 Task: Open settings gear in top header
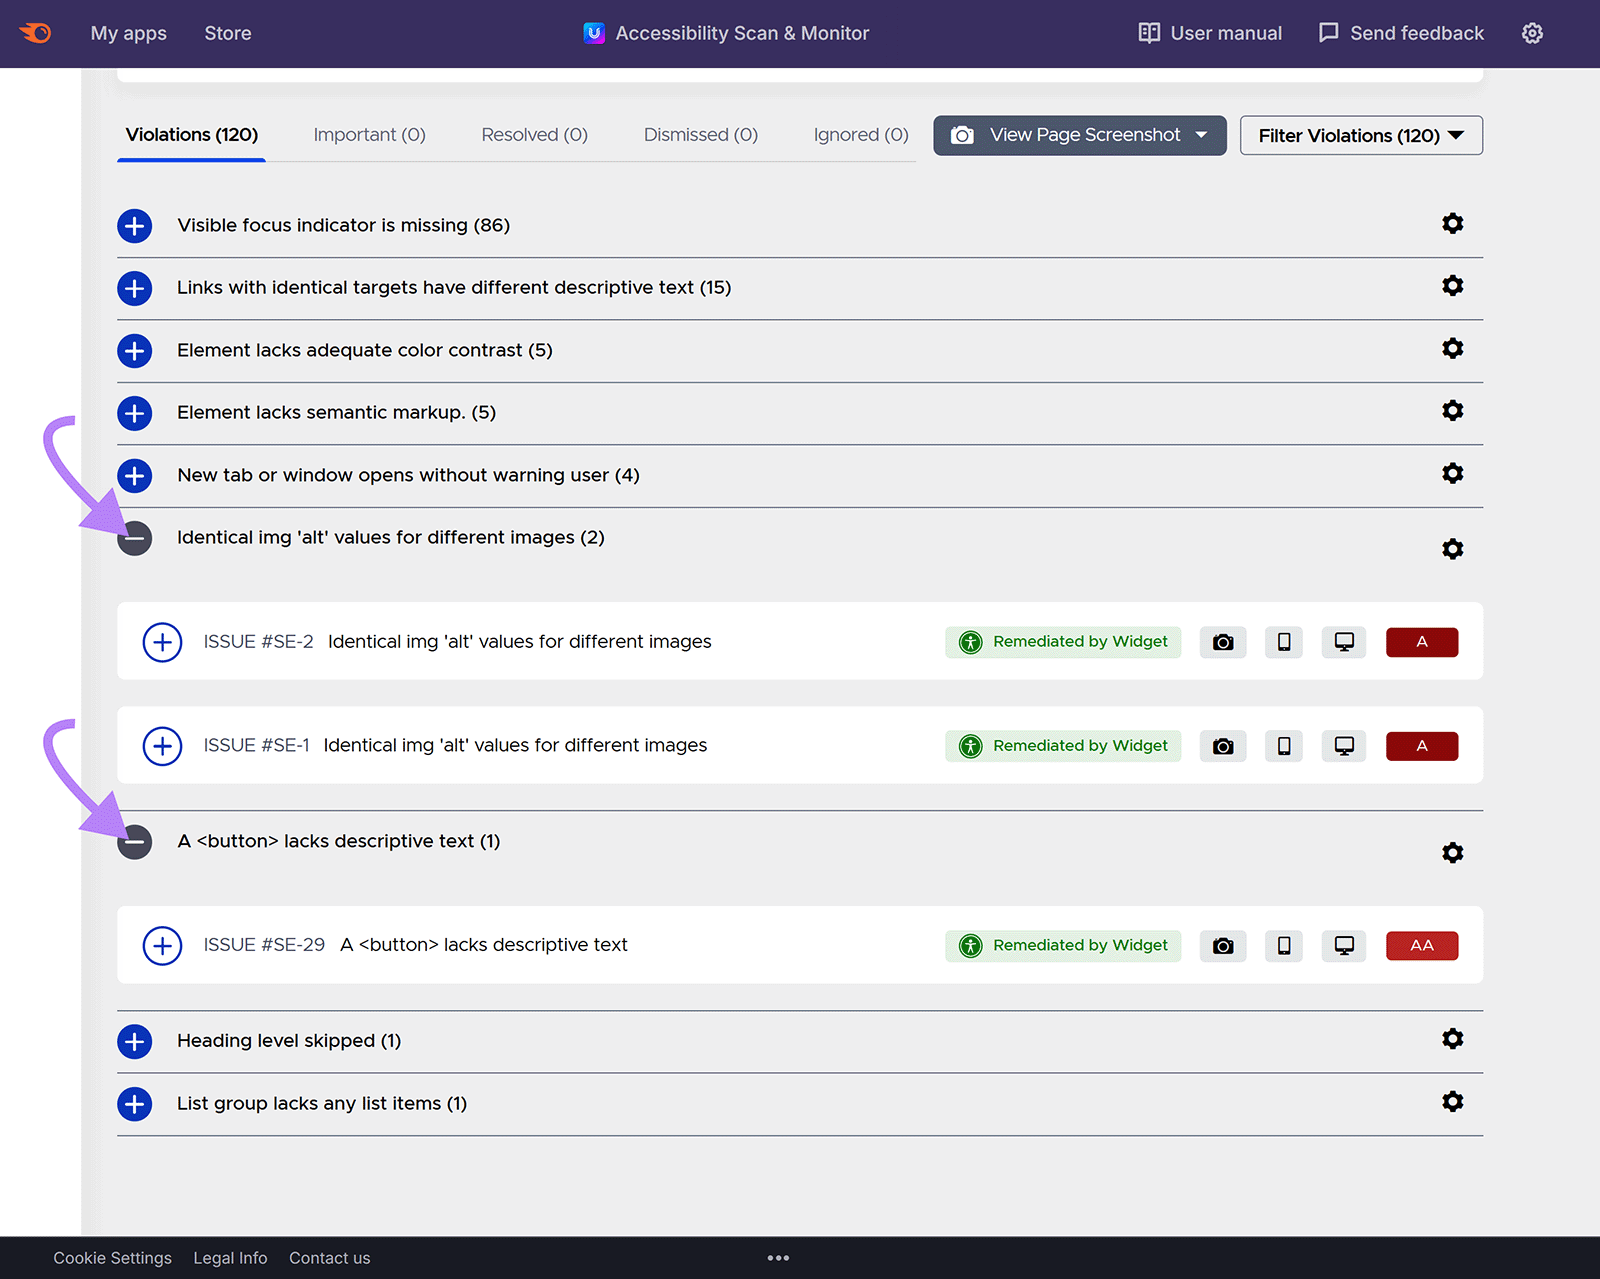(x=1532, y=33)
